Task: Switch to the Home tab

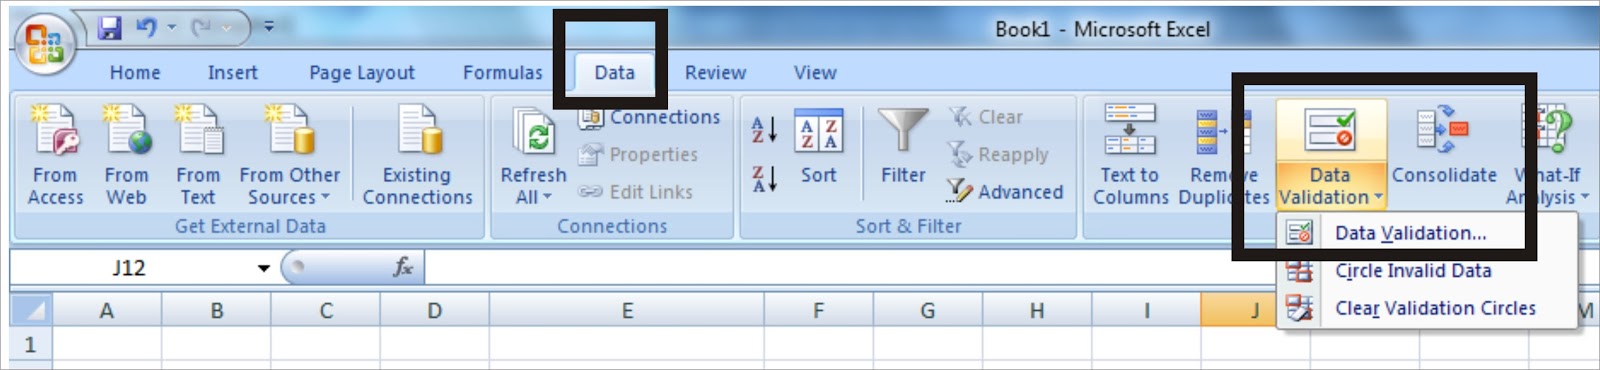Action: click(135, 73)
